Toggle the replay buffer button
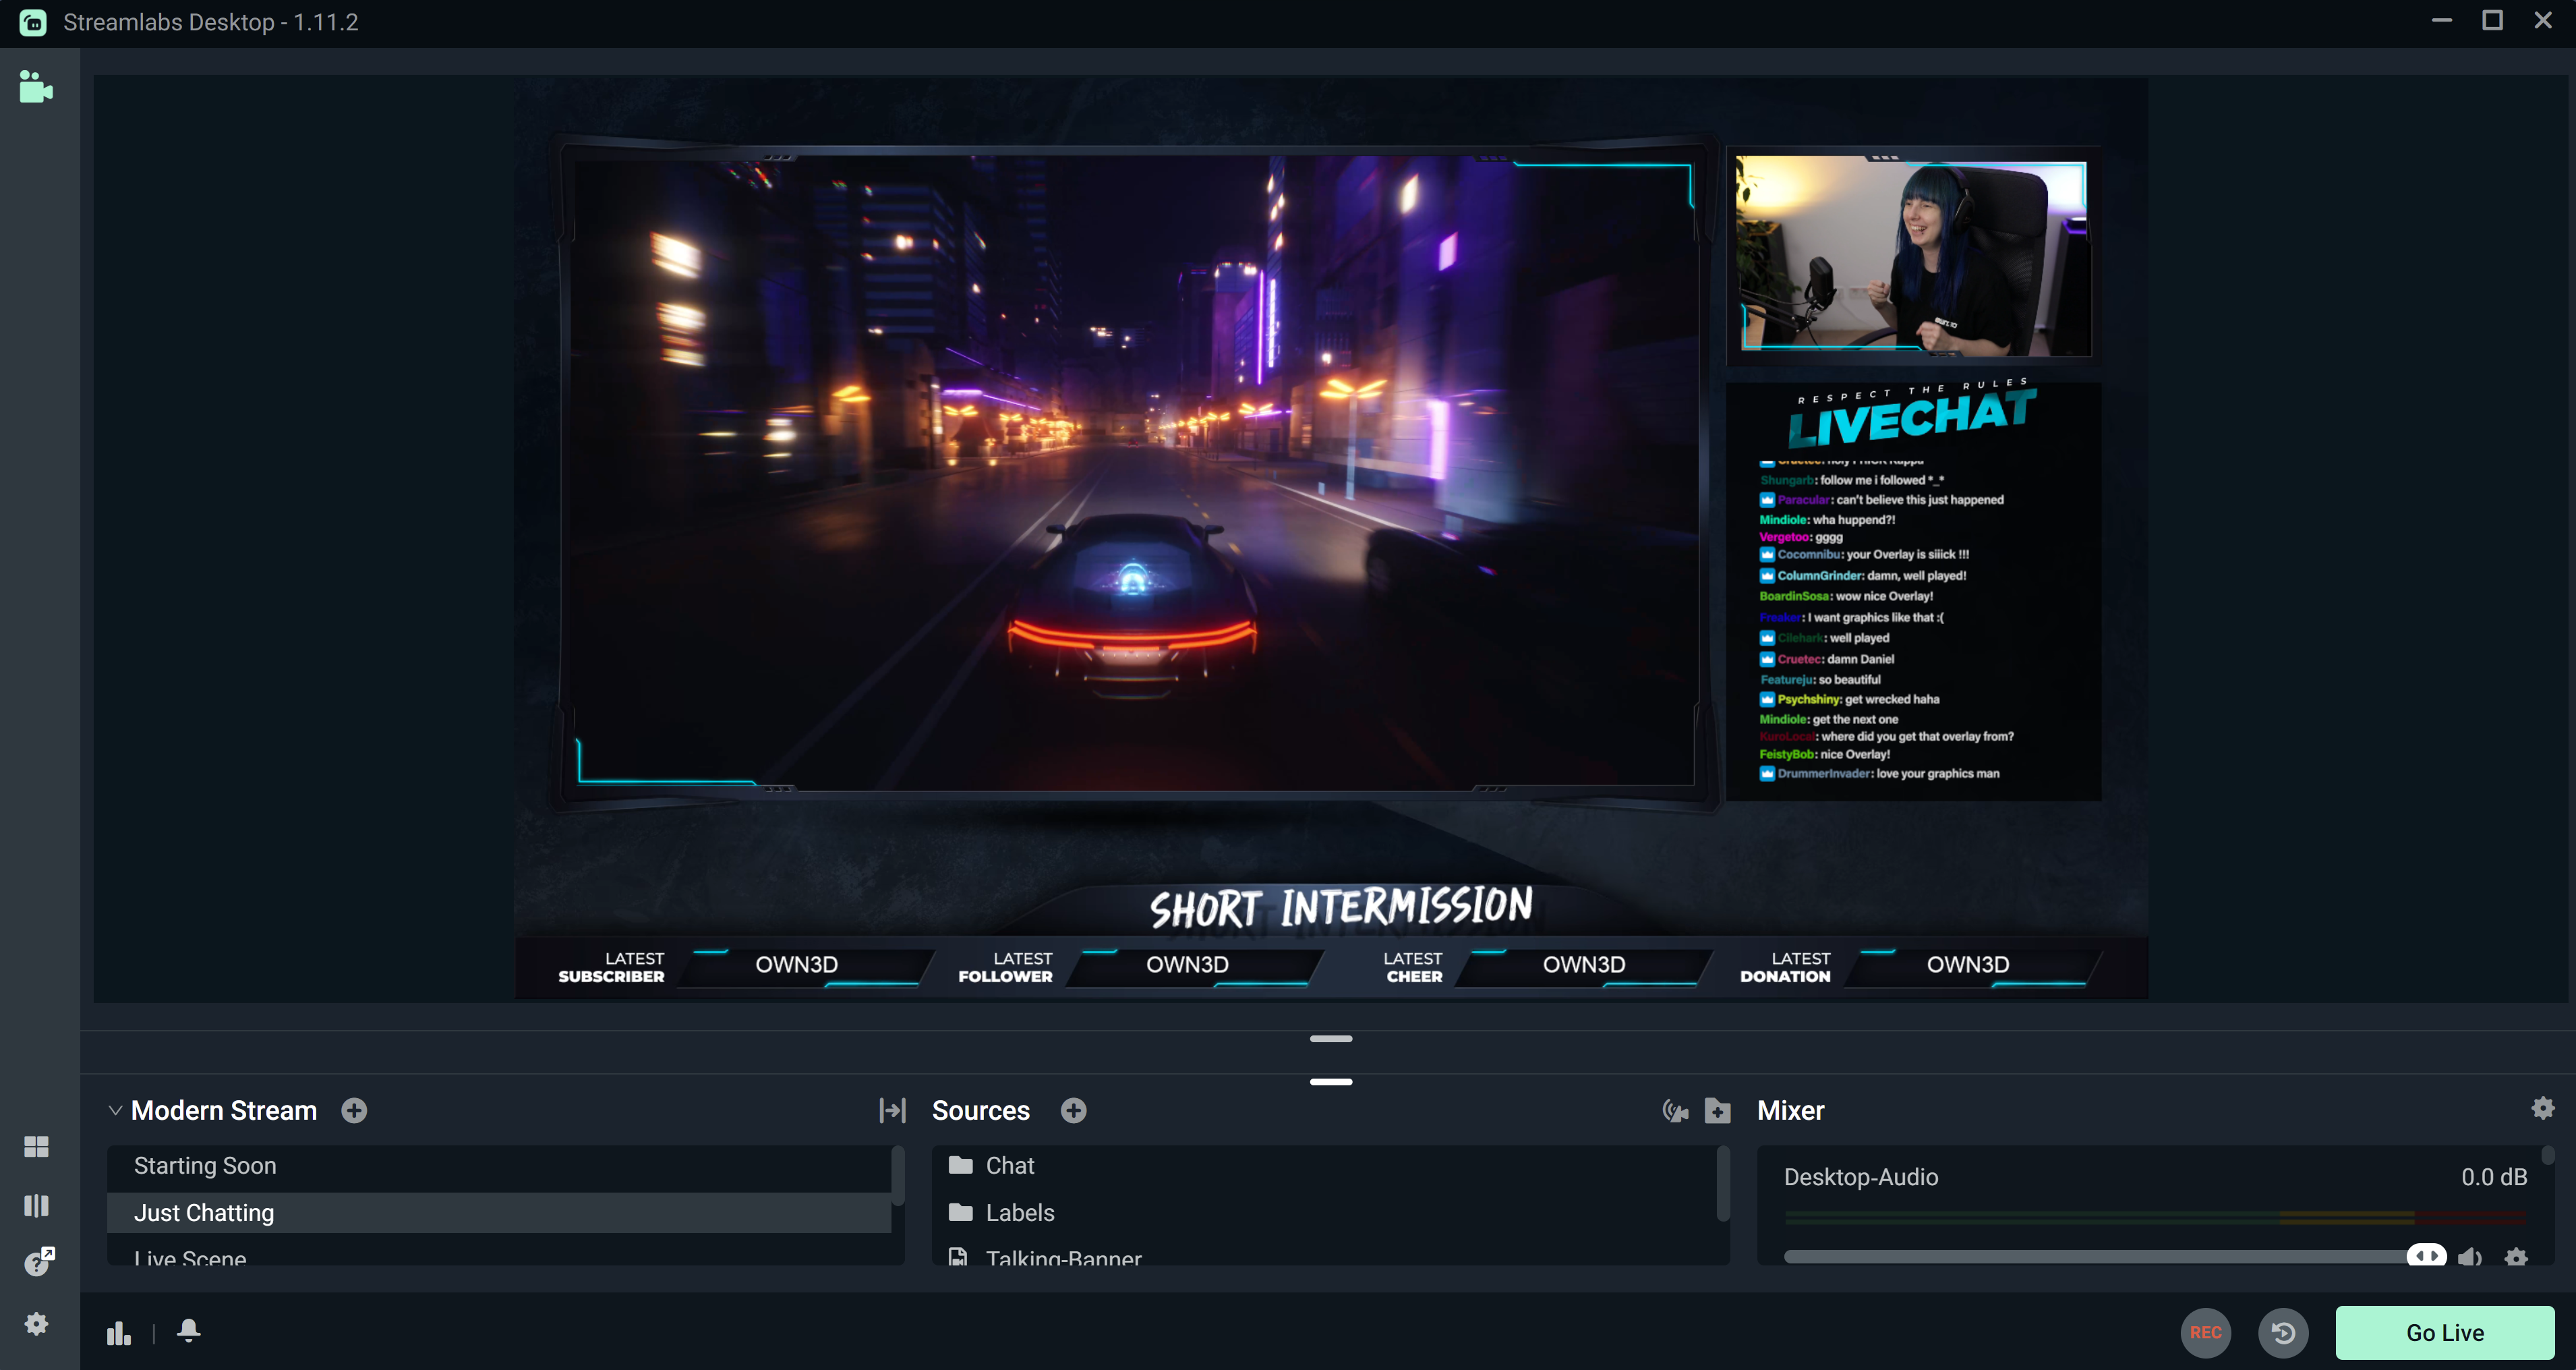This screenshot has width=2576, height=1370. (2283, 1333)
